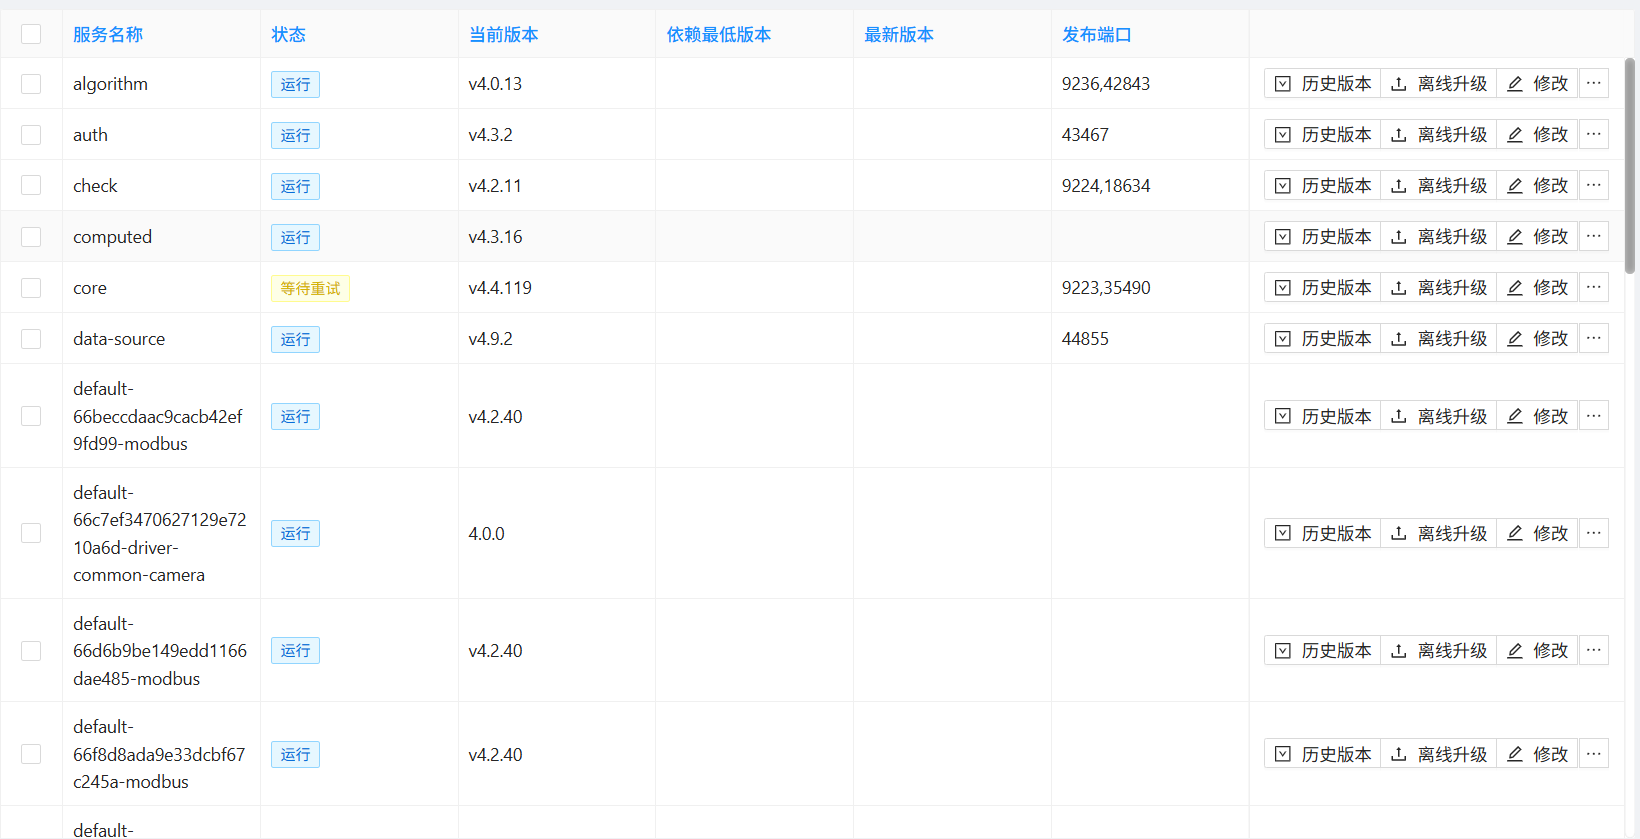Select the data-source row checkbox

31,339
